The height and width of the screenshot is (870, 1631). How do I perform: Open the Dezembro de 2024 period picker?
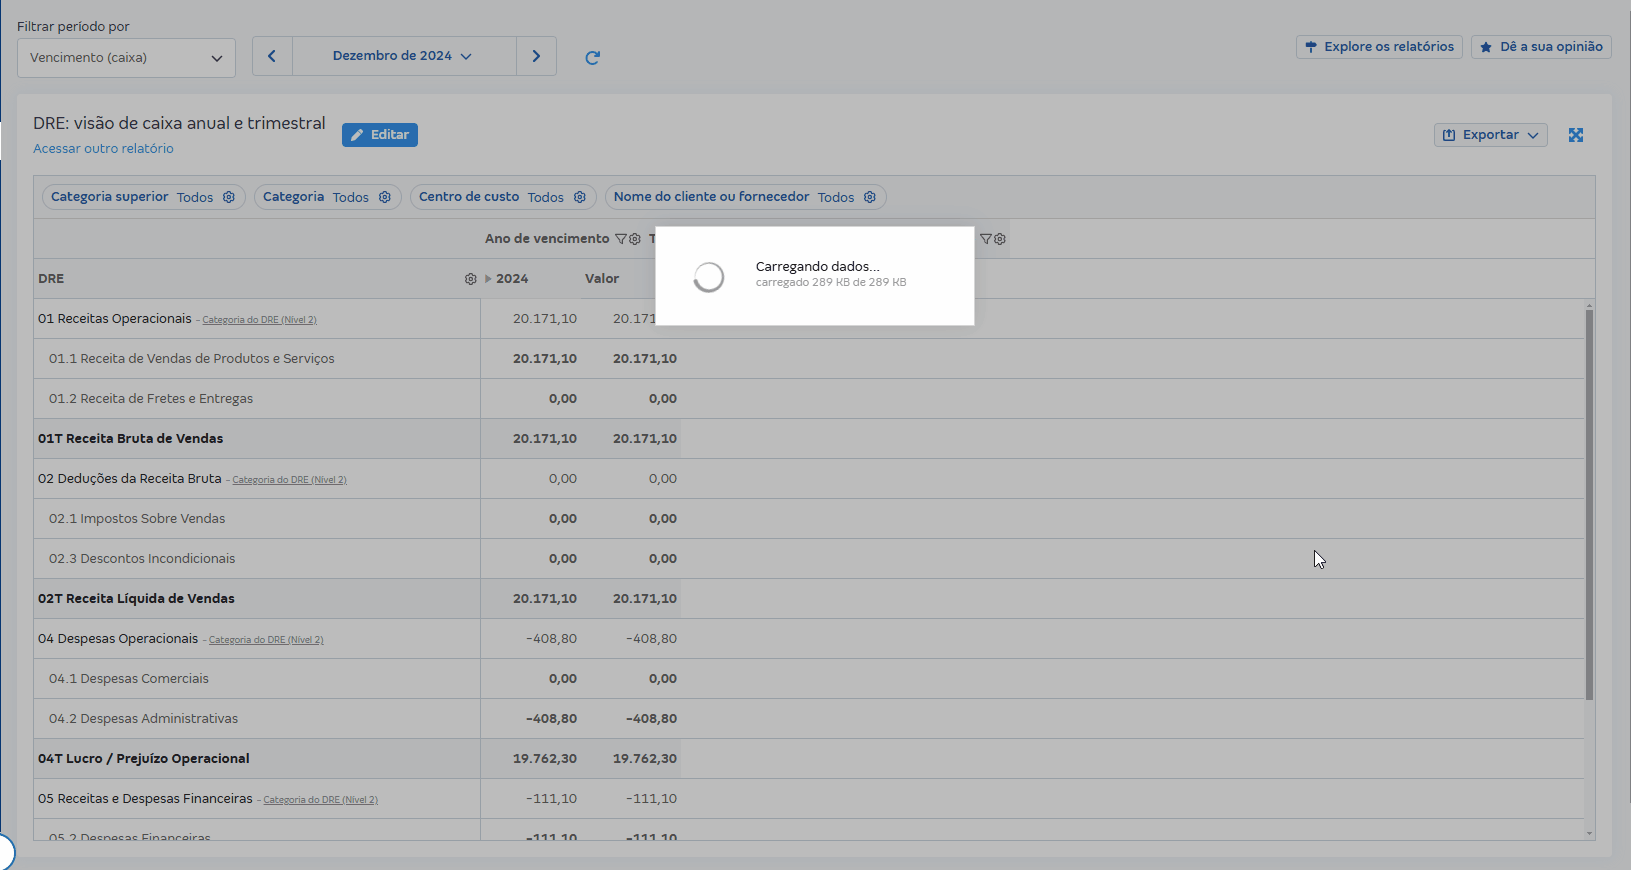[403, 56]
